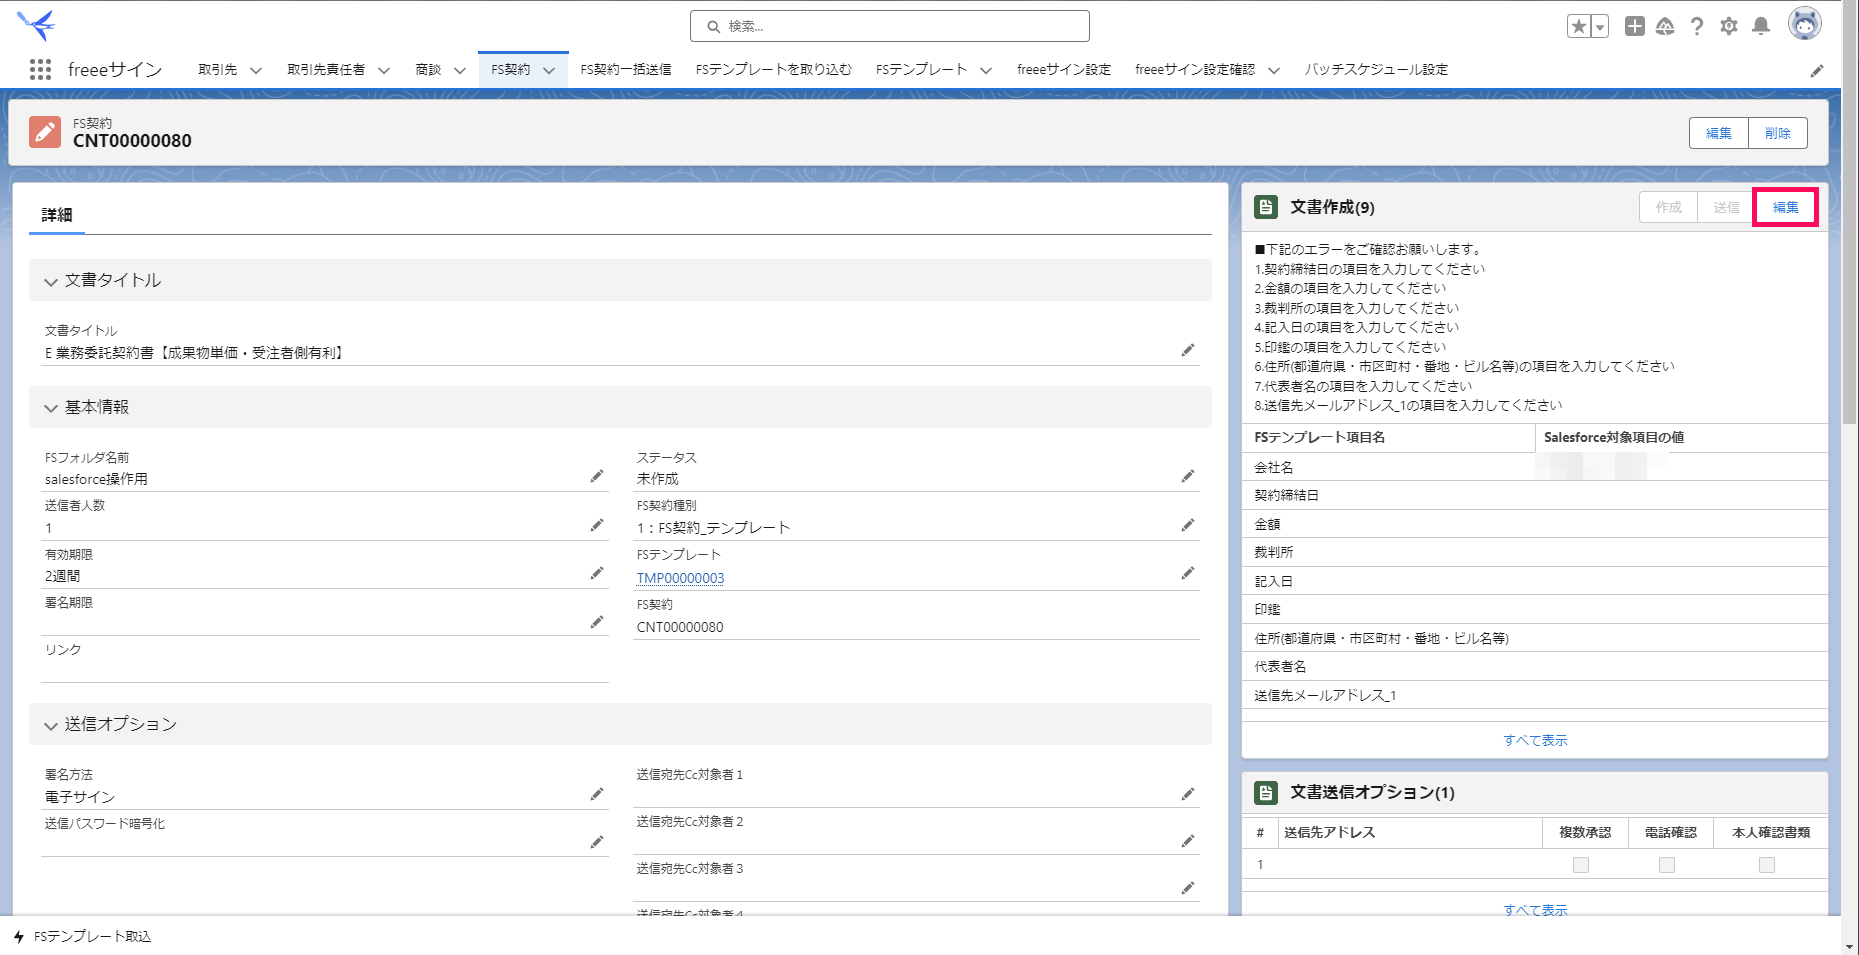Open the Favorites star icon
This screenshot has width=1859, height=955.
tap(1579, 26)
